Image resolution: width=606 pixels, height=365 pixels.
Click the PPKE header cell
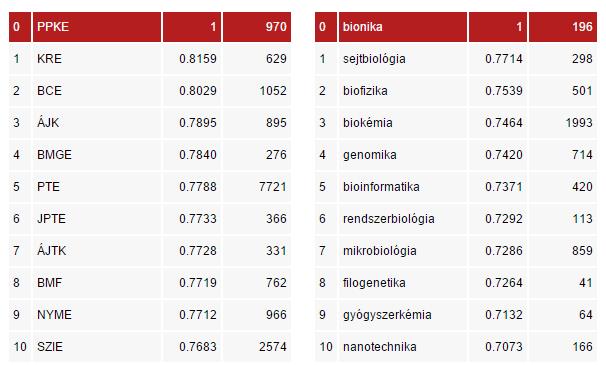[97, 27]
